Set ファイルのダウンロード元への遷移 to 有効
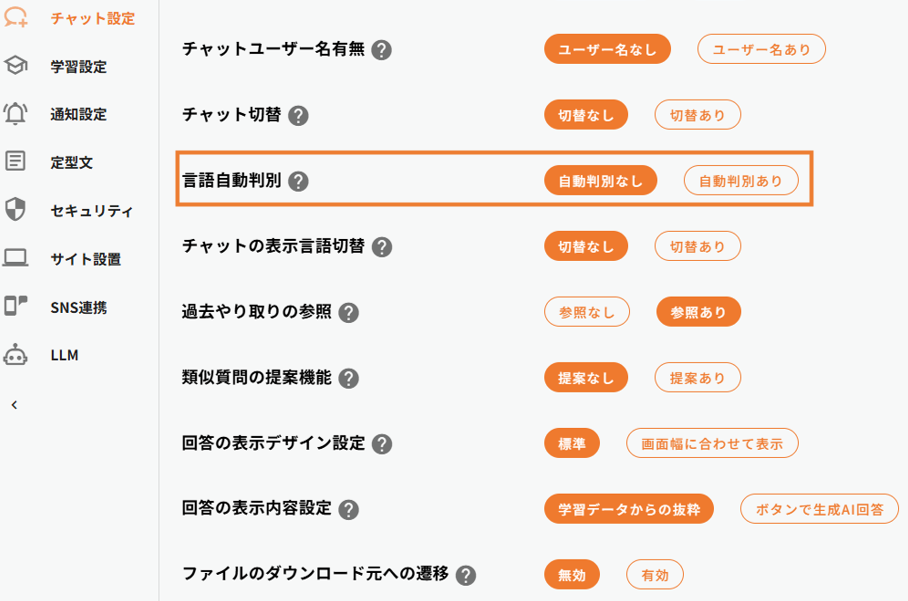The height and width of the screenshot is (601, 908). (x=655, y=574)
